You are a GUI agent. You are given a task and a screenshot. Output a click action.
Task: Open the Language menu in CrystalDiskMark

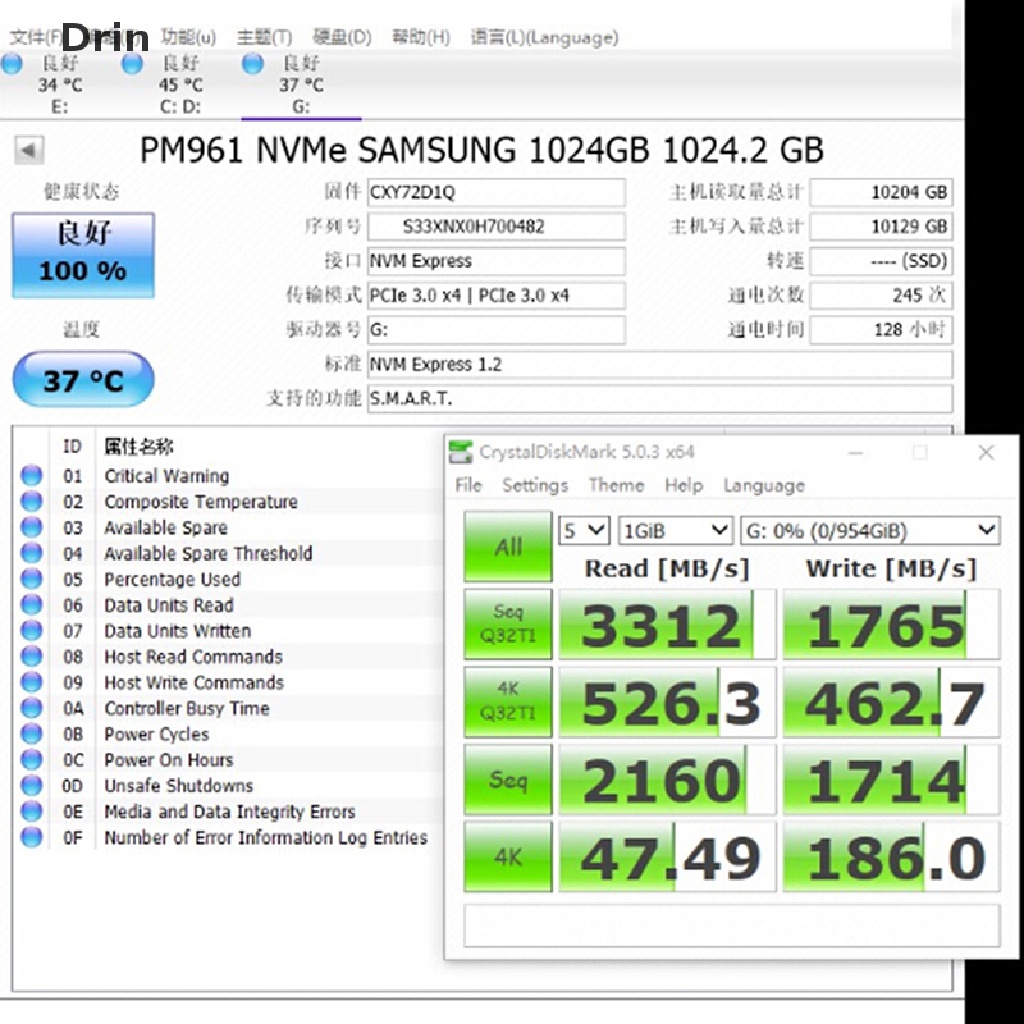(764, 485)
